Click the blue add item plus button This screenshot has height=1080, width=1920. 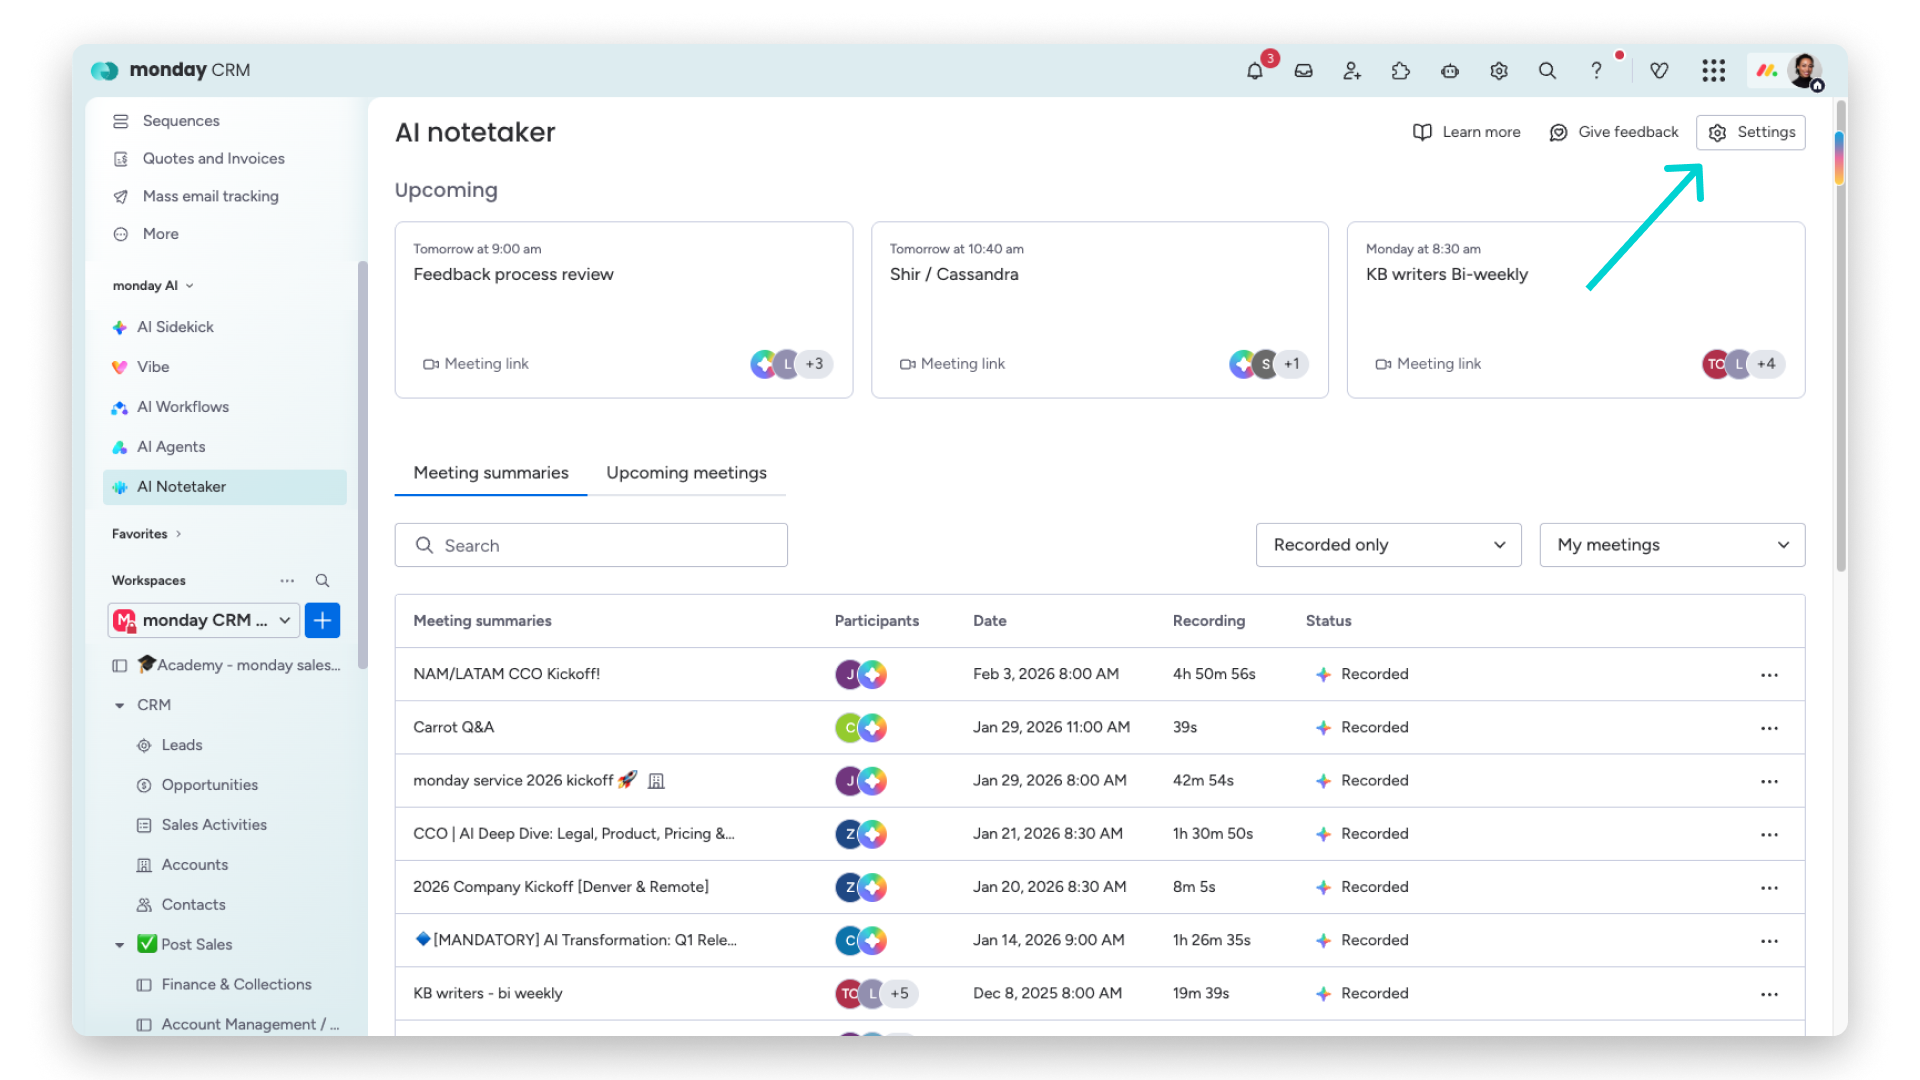[322, 620]
